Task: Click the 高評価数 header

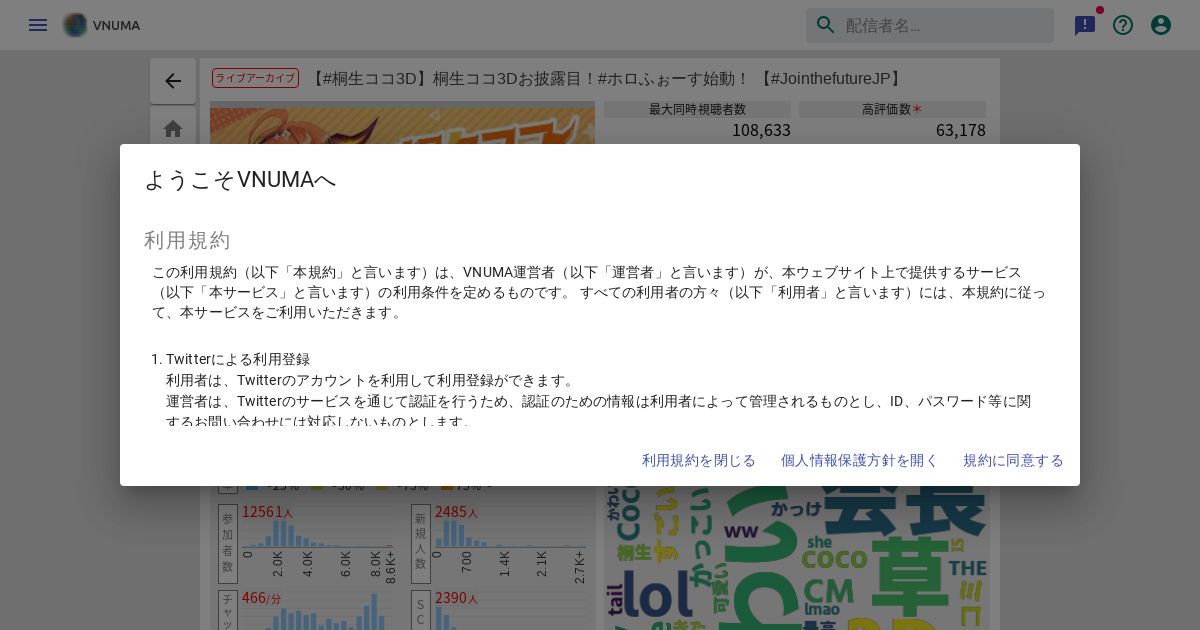Action: pyautogui.click(x=892, y=109)
